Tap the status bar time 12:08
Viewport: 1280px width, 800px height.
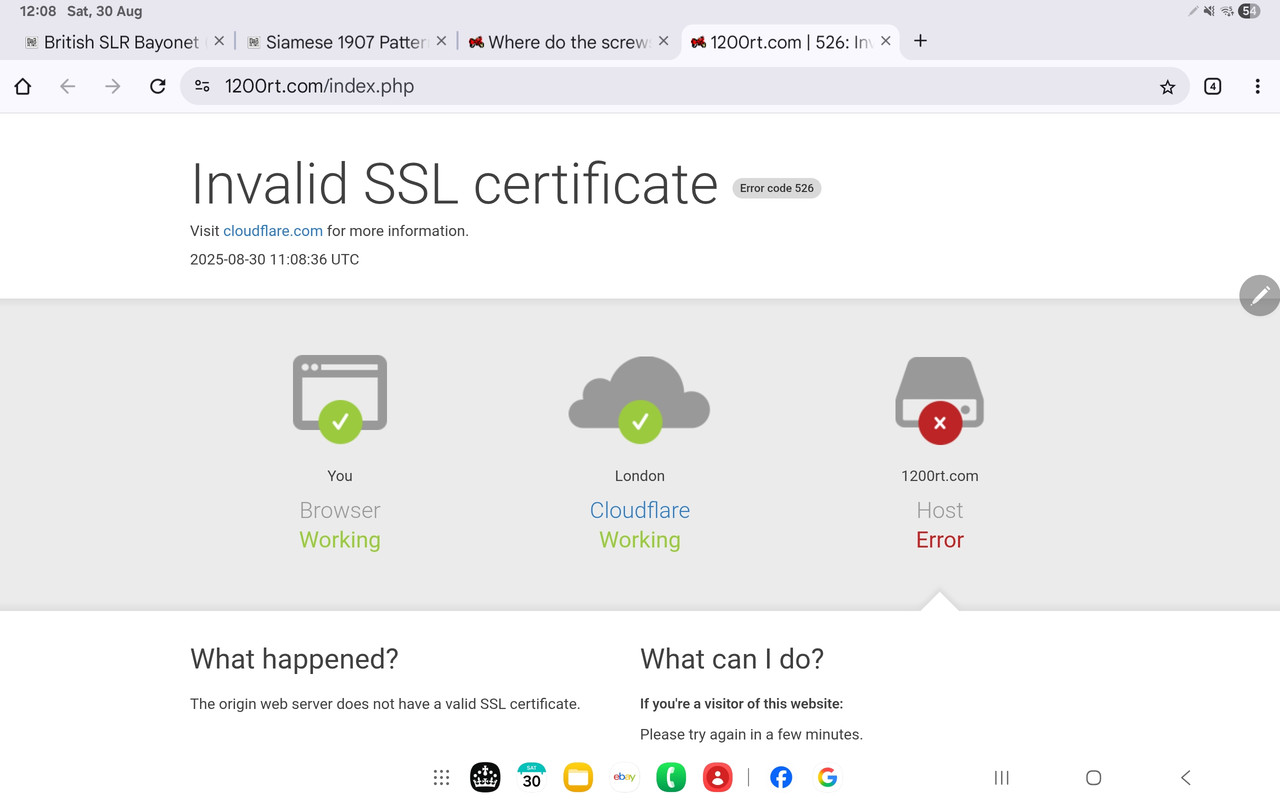pyautogui.click(x=38, y=12)
